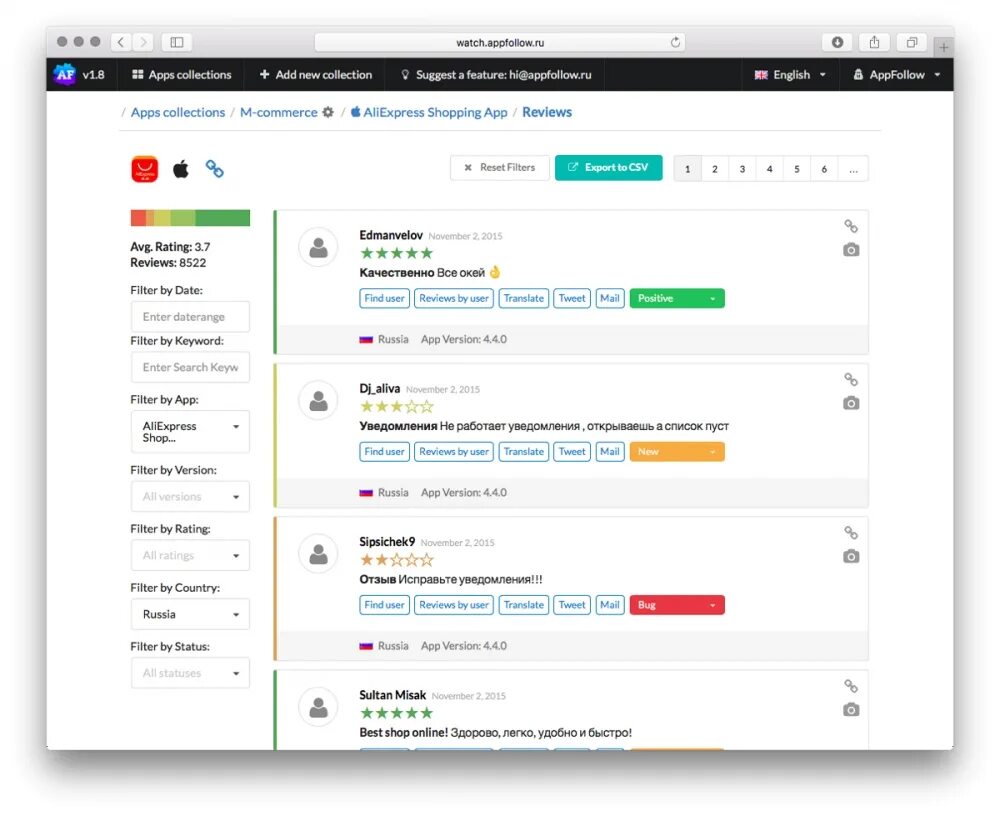Viewport: 1000px width, 816px height.
Task: Click five-star rating on Edmanvelov review
Action: coord(396,253)
